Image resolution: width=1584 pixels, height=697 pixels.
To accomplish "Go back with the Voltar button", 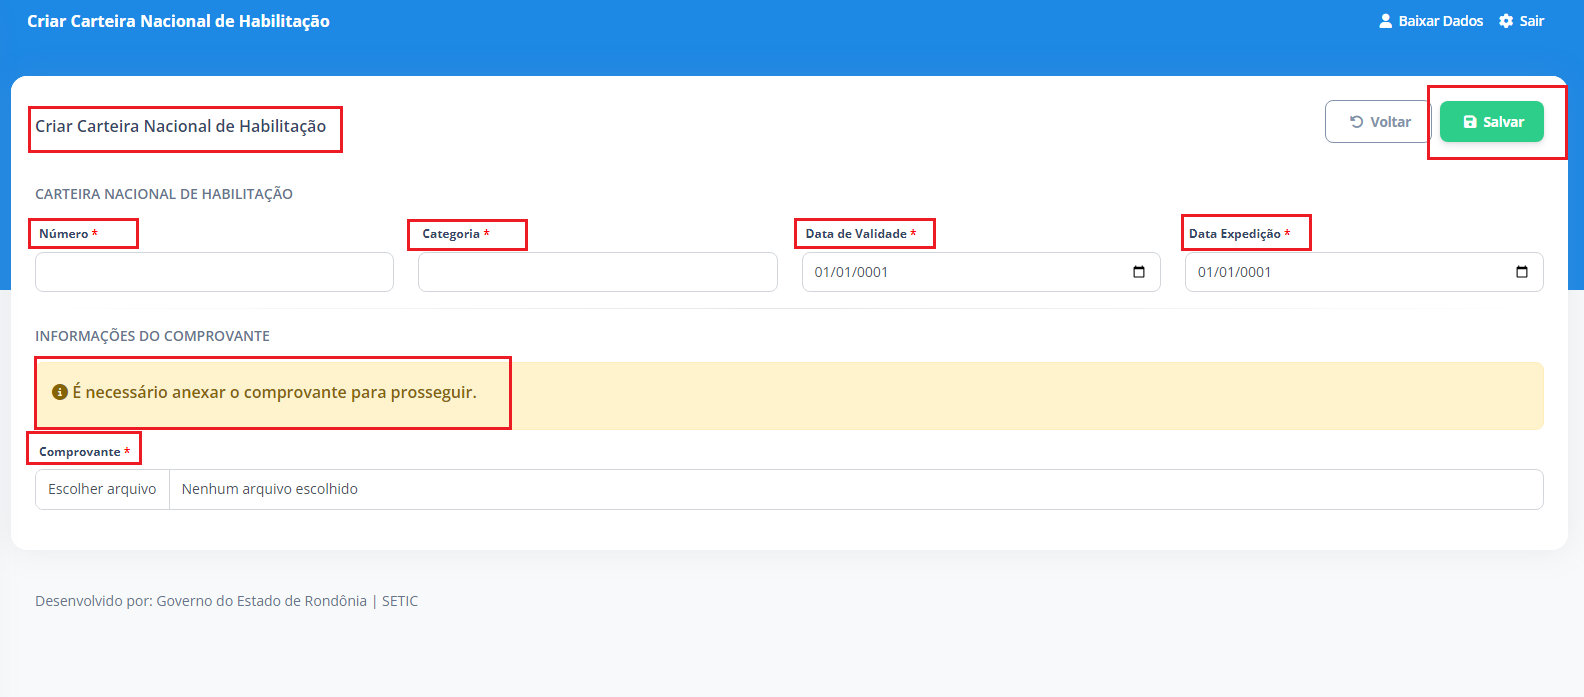I will pyautogui.click(x=1379, y=122).
